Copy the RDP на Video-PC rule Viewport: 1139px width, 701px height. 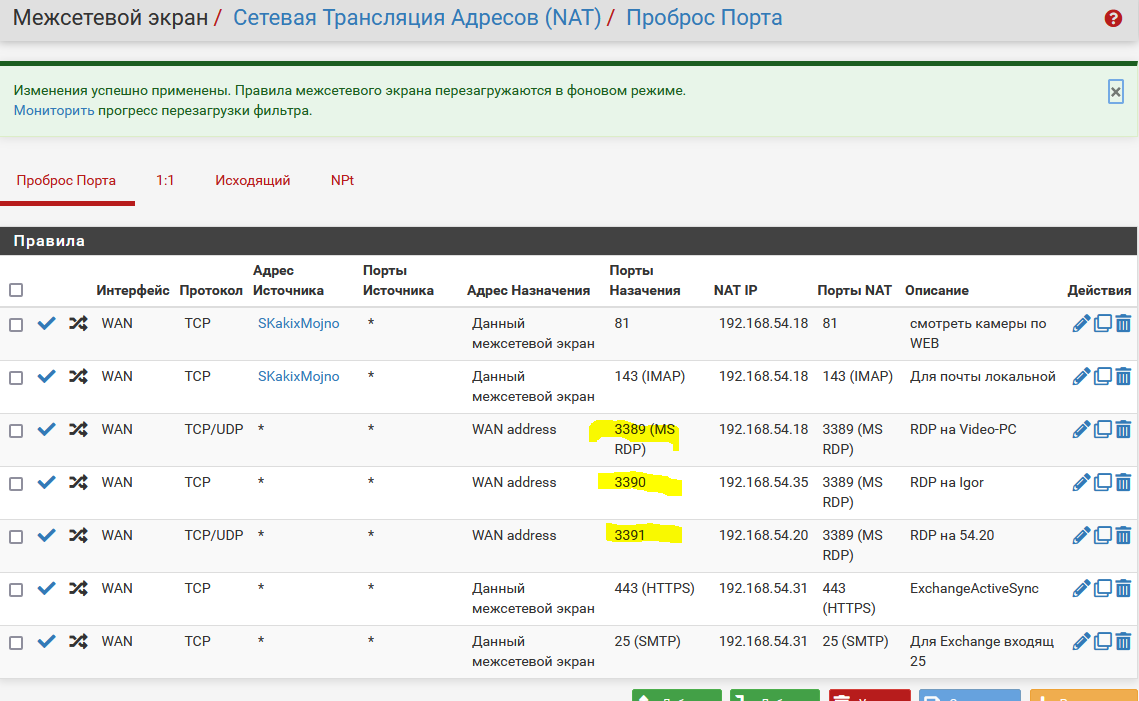click(x=1102, y=429)
